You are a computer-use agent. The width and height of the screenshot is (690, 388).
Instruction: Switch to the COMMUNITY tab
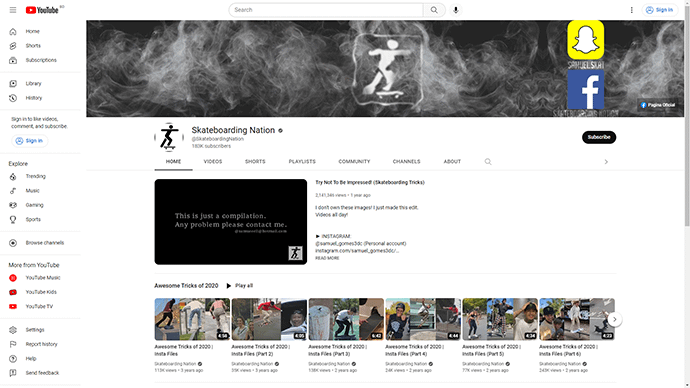[354, 162]
